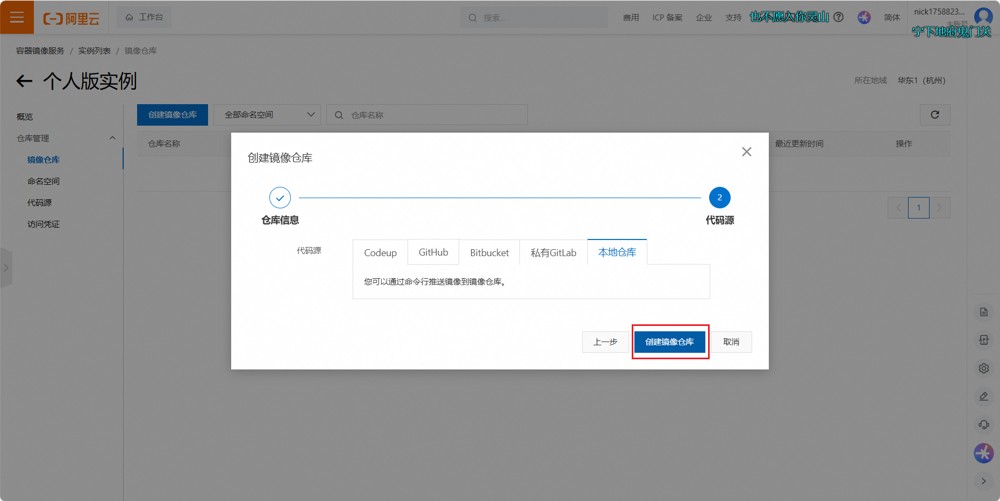The width and height of the screenshot is (1000, 501).
Task: Click the document icon on right rail
Action: coord(983,312)
